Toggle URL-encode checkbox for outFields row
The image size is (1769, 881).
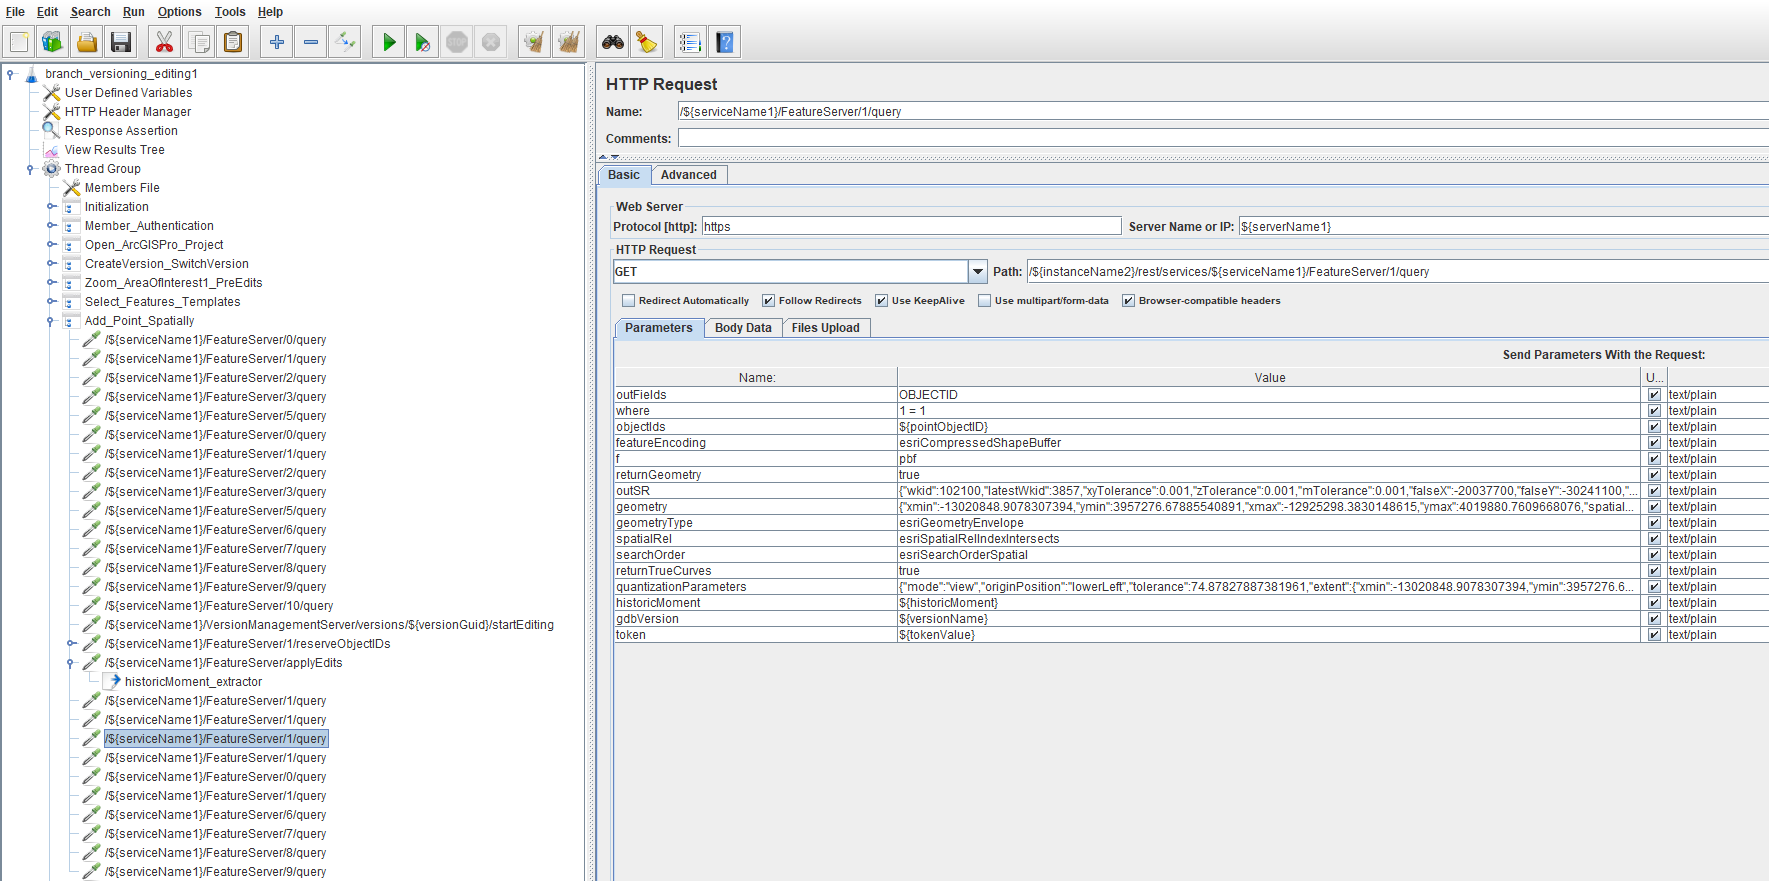[1654, 395]
